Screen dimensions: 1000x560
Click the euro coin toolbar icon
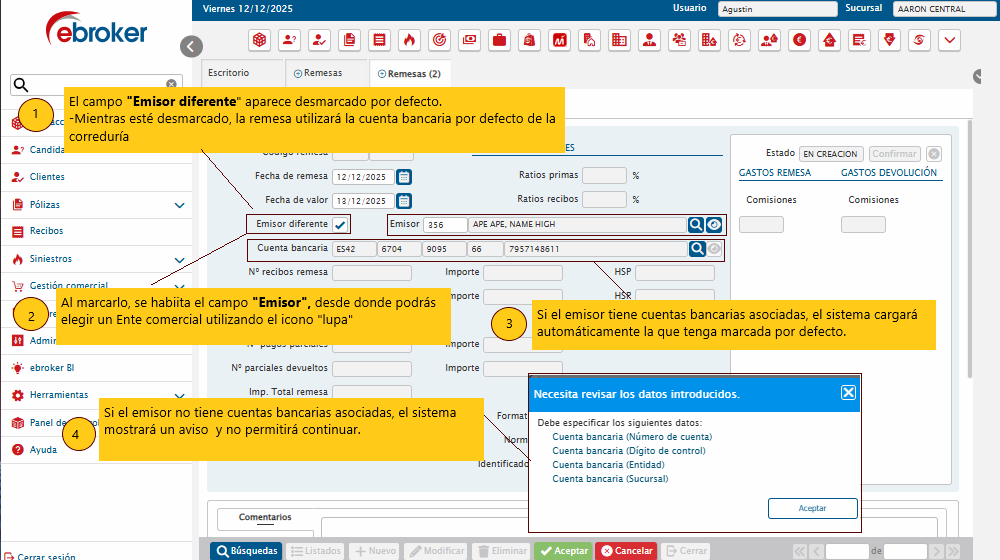click(799, 40)
